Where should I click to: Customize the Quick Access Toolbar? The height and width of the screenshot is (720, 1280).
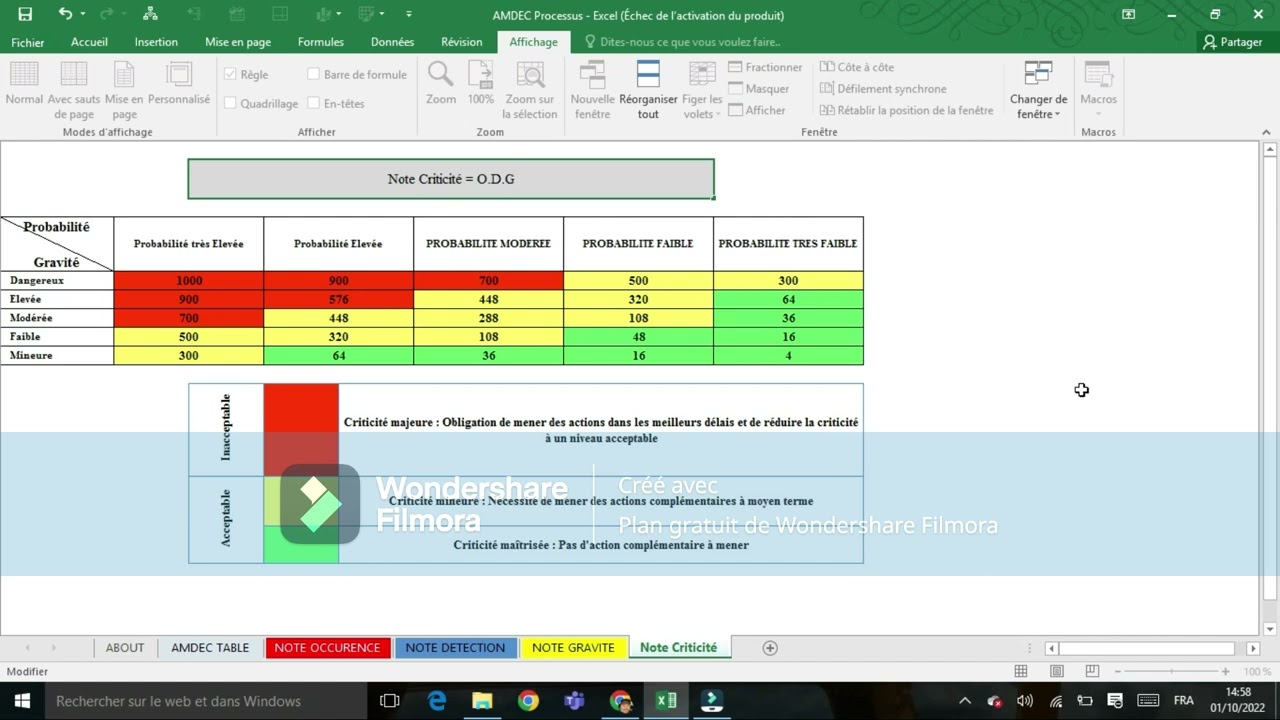pyautogui.click(x=409, y=14)
